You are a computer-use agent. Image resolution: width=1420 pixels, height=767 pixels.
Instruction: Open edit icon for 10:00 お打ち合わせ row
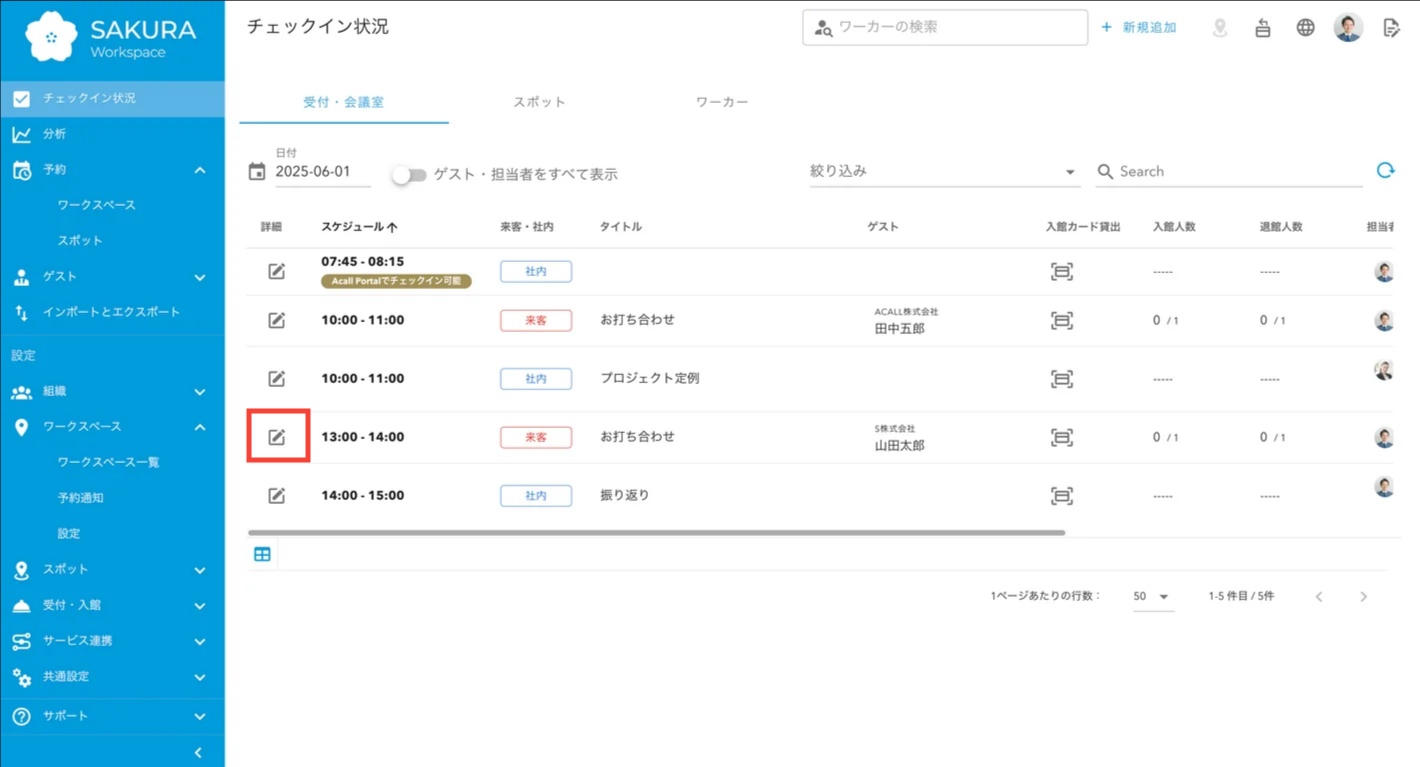pos(277,320)
